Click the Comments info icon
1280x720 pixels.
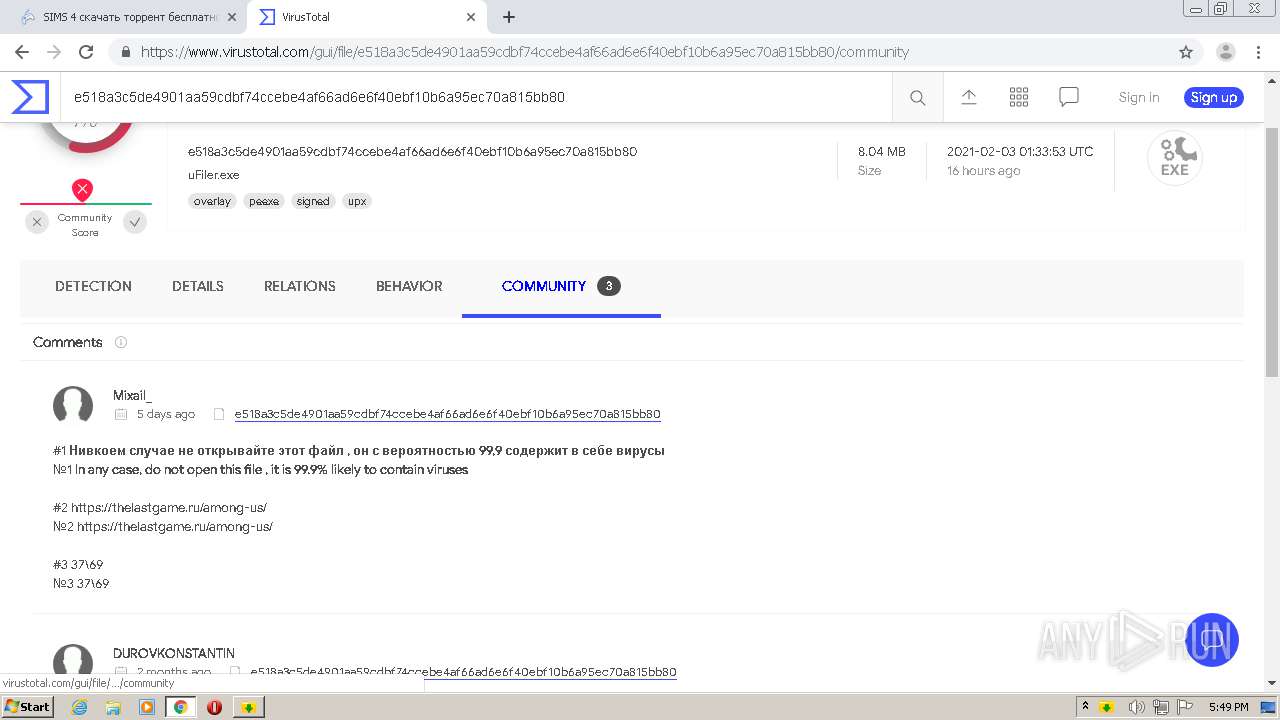click(x=121, y=342)
